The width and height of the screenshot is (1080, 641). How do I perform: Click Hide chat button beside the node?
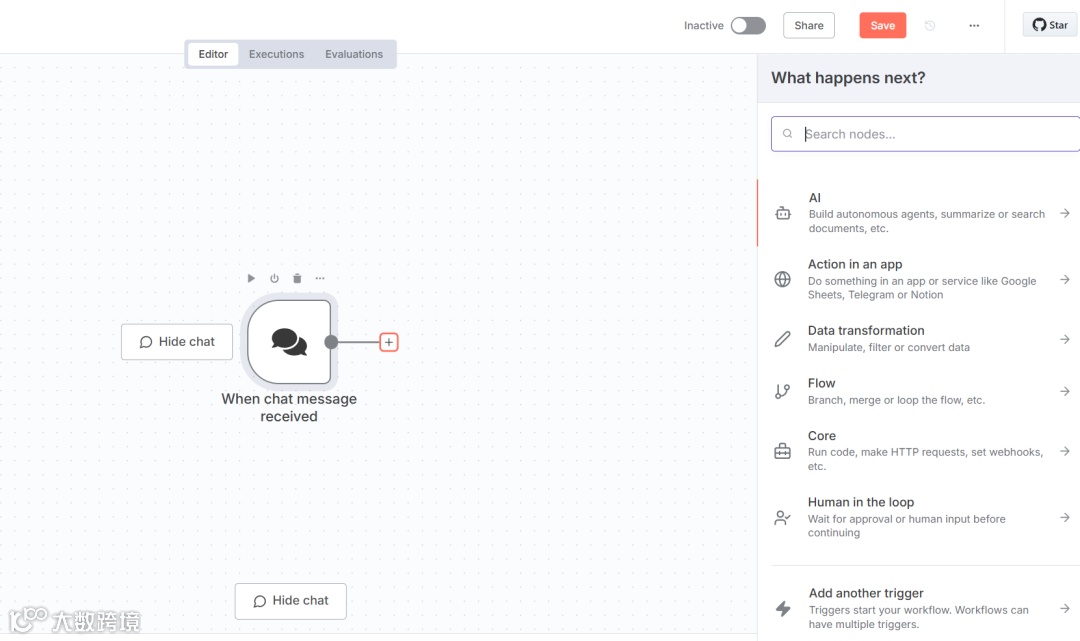tap(177, 342)
